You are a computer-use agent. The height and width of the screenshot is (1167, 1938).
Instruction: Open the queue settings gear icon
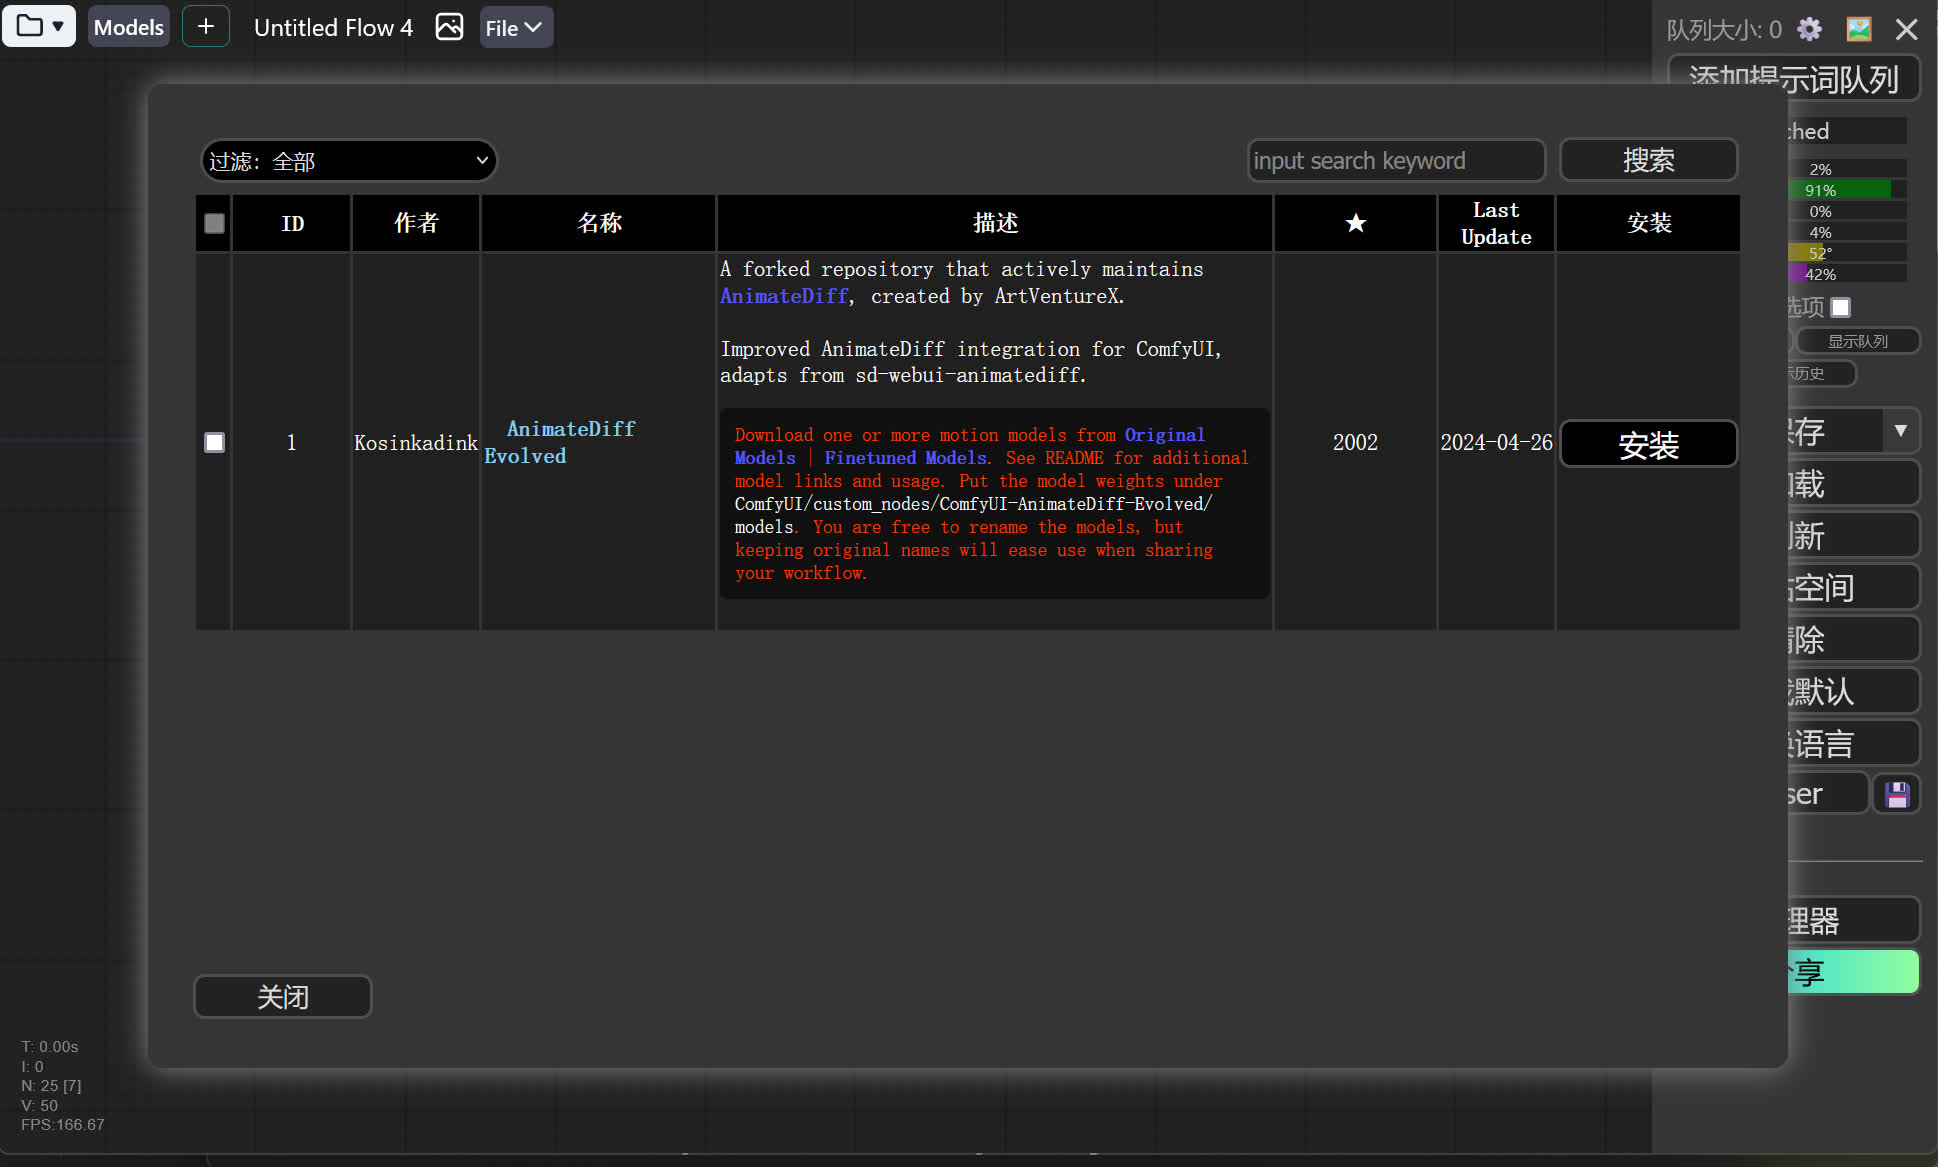[1809, 29]
